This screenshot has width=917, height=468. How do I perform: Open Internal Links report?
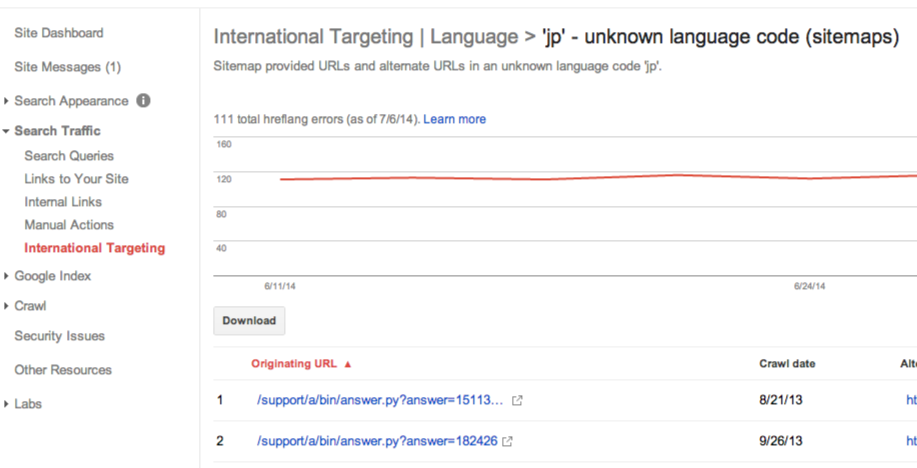pos(63,202)
